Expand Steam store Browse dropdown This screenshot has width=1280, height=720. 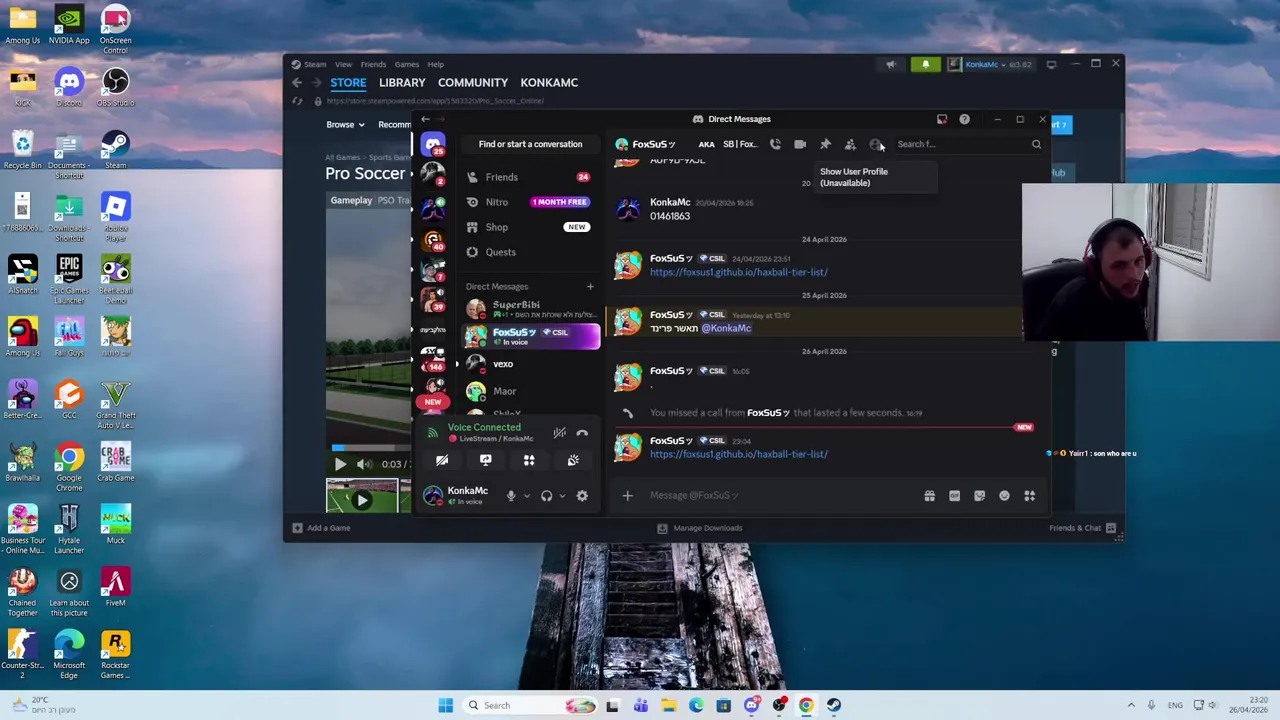345,125
